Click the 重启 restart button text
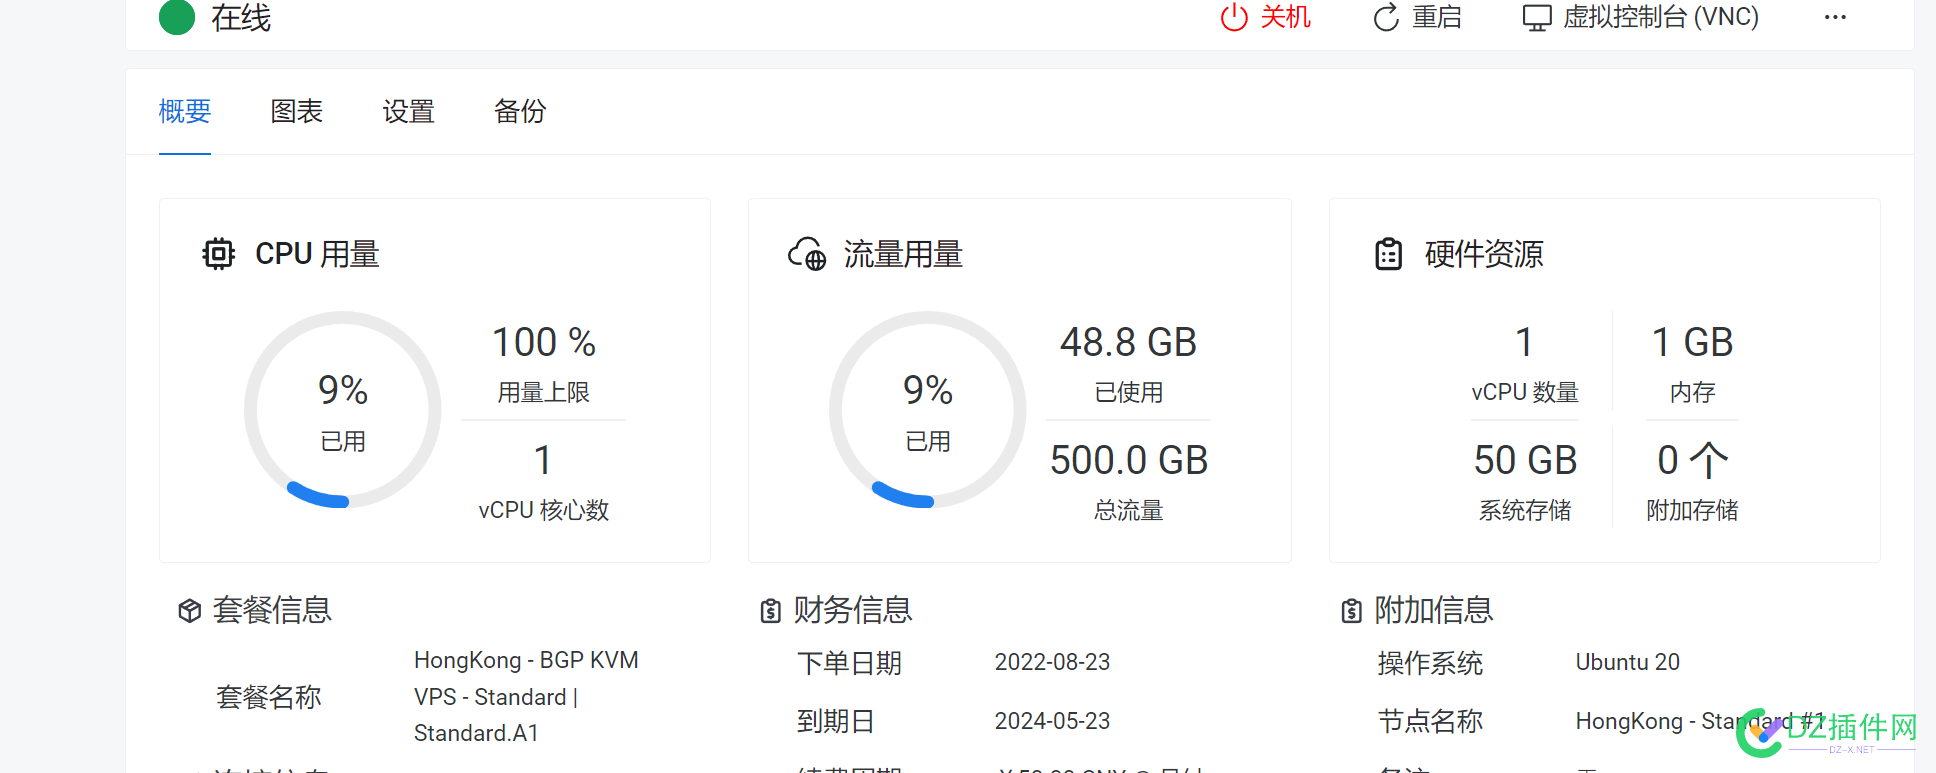The height and width of the screenshot is (773, 1936). (1437, 17)
